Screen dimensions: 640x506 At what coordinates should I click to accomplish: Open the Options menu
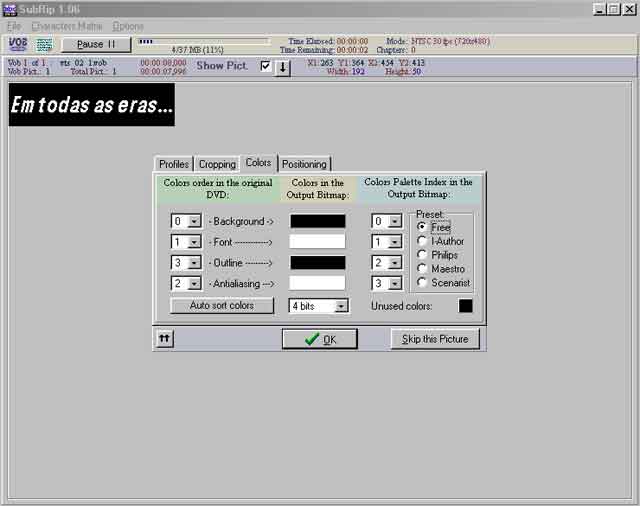(x=128, y=27)
